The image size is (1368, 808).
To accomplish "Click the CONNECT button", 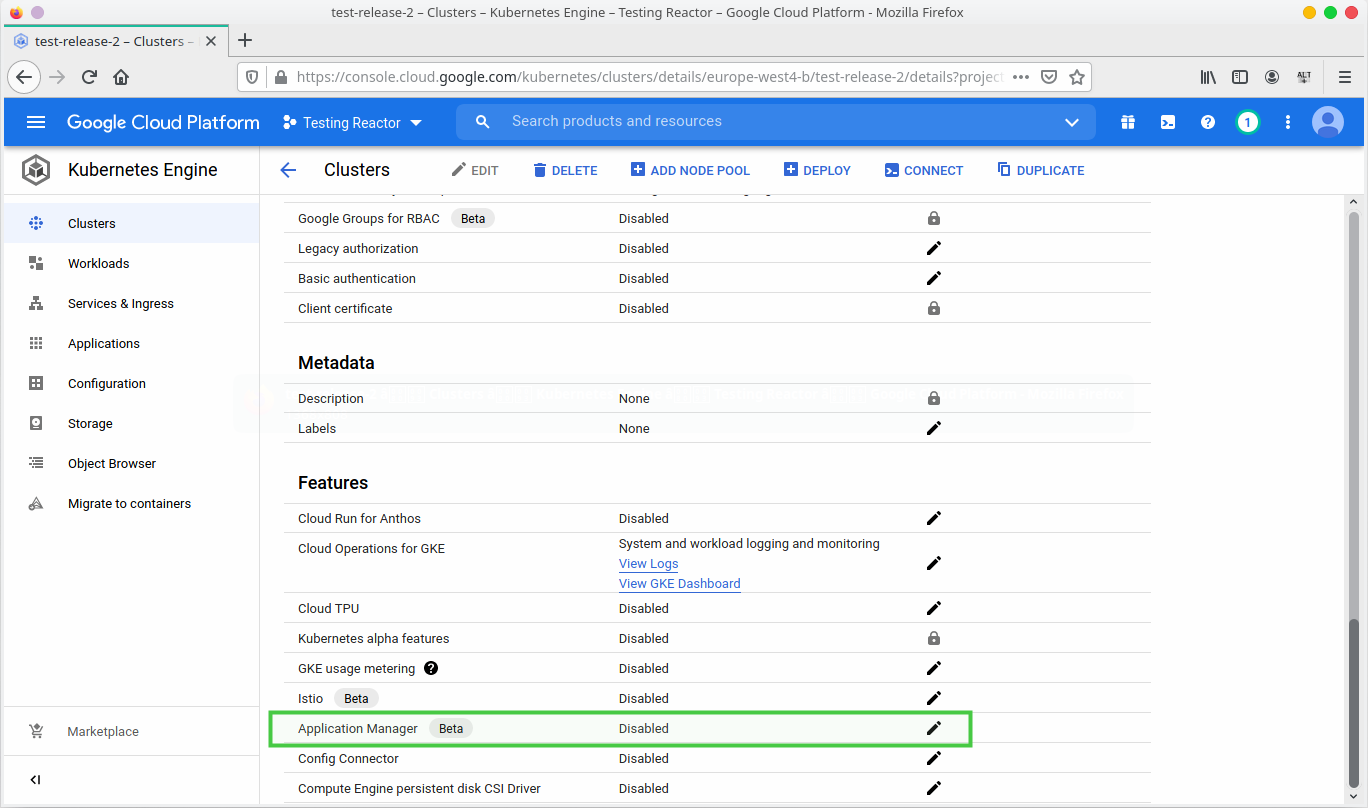I will click(924, 170).
